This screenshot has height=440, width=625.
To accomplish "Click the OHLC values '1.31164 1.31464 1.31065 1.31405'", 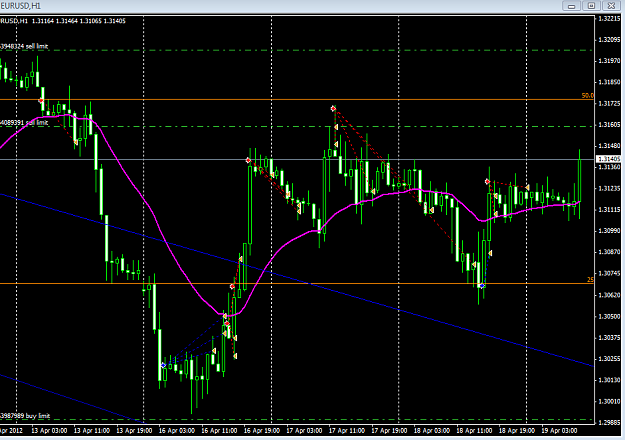I will pos(79,21).
